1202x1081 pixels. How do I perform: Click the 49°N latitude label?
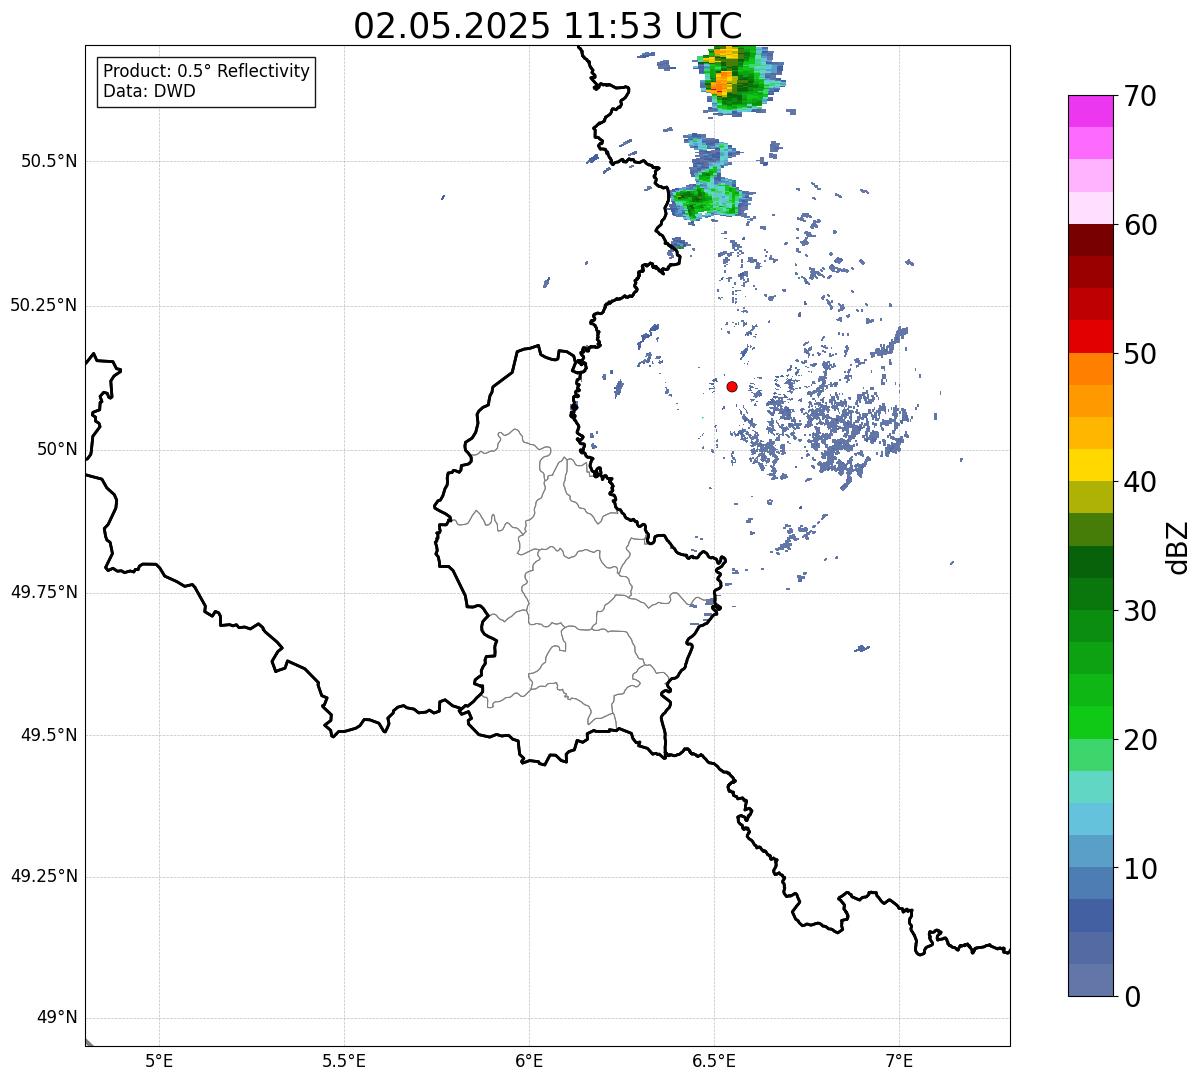pos(57,1018)
